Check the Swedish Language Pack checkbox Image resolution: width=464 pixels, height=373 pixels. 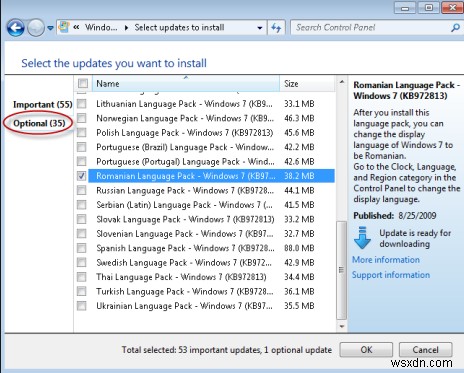[81, 263]
